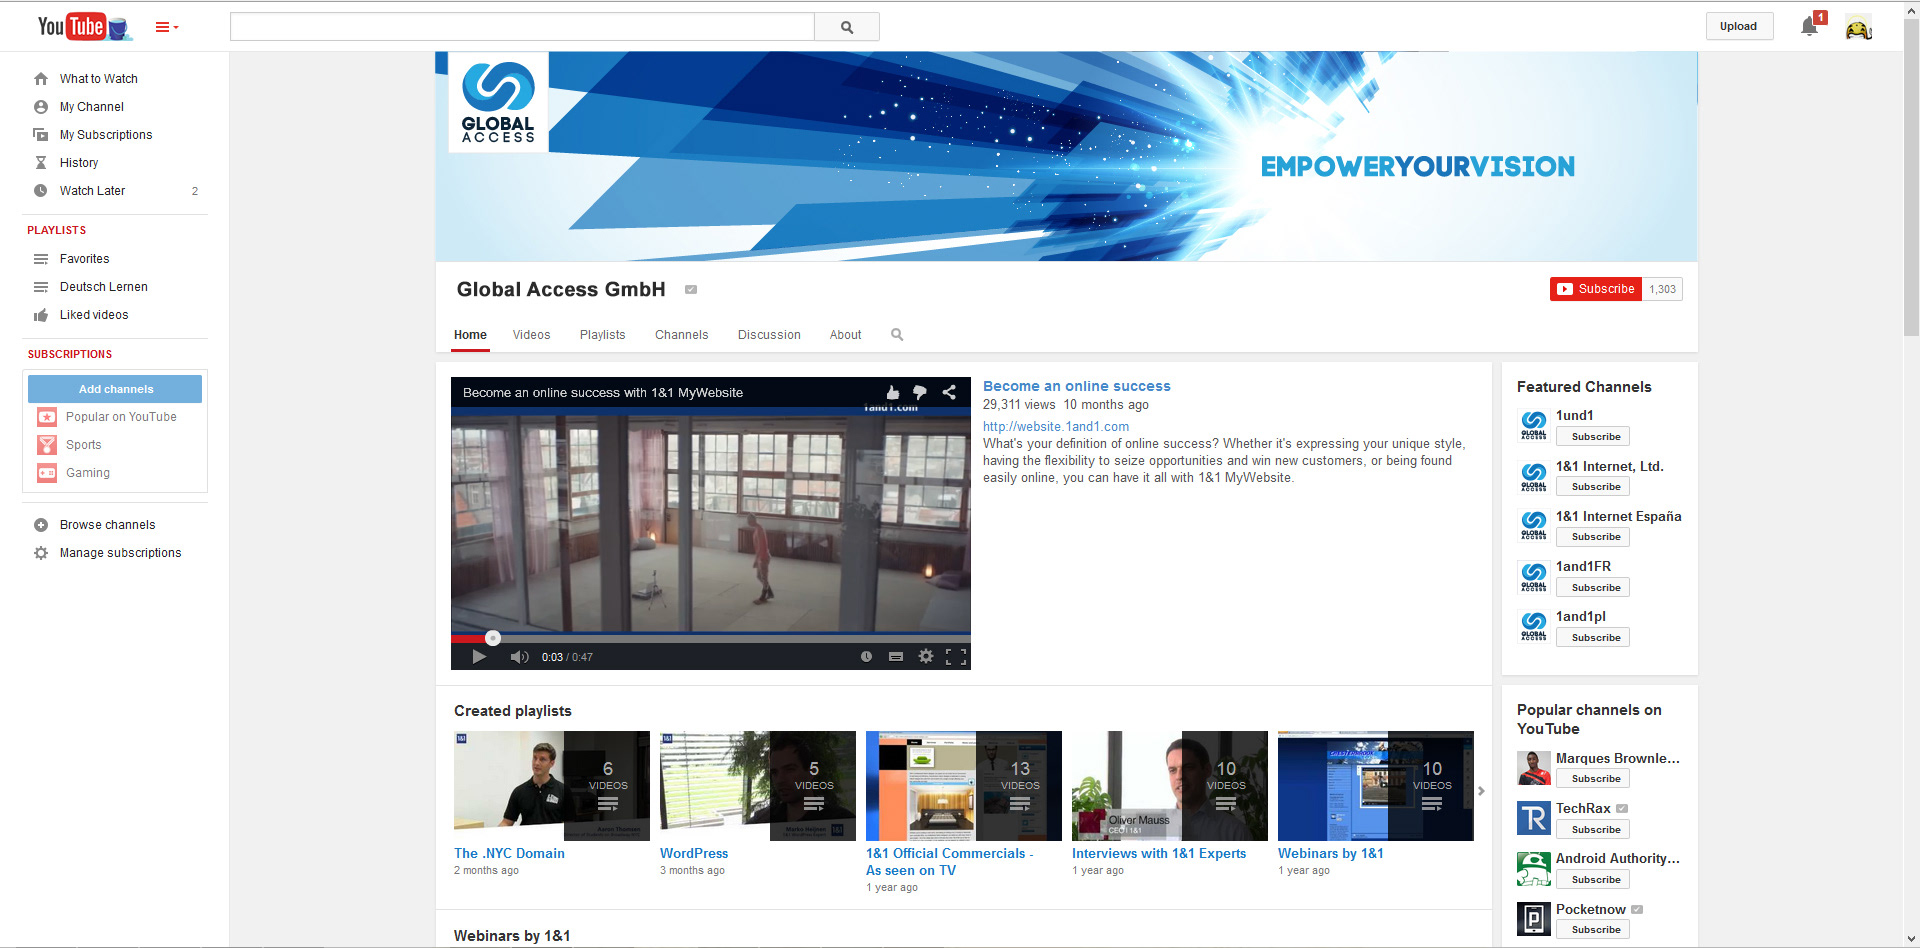
Task: Click the verified badge beside Global Access GmbH
Action: point(691,290)
